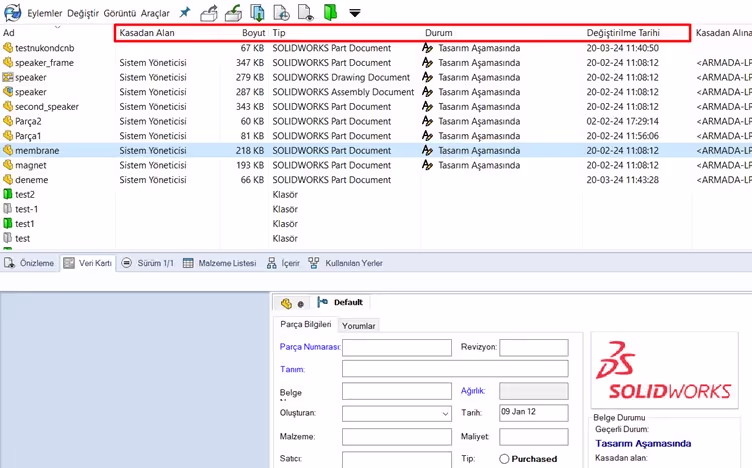Viewport: 752px width, 468px height.
Task: Open the Eylemler menu
Action: pos(45,13)
